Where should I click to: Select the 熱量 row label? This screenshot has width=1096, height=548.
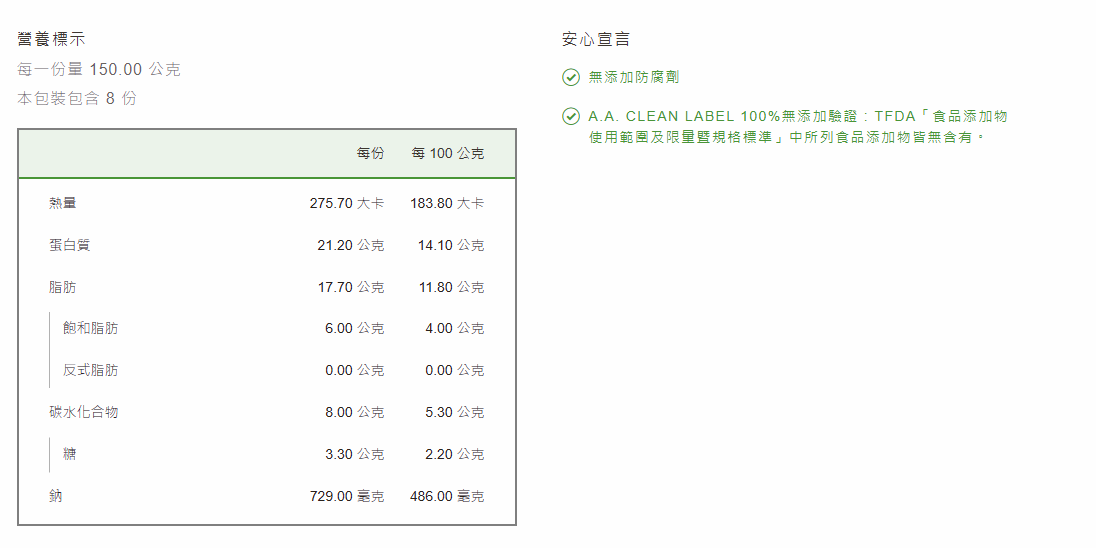[62, 203]
